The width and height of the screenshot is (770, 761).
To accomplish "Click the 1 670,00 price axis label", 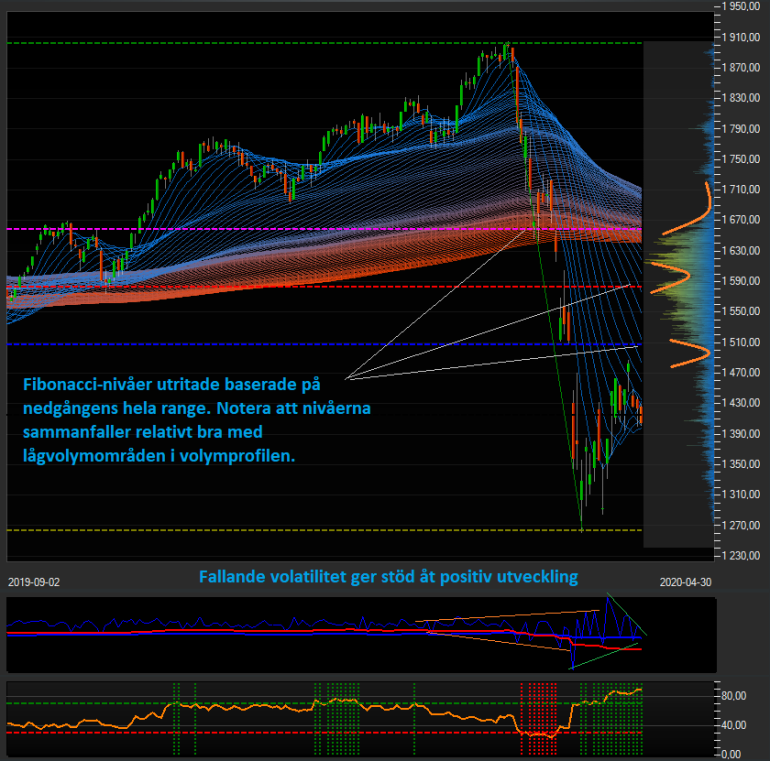I will point(741,220).
